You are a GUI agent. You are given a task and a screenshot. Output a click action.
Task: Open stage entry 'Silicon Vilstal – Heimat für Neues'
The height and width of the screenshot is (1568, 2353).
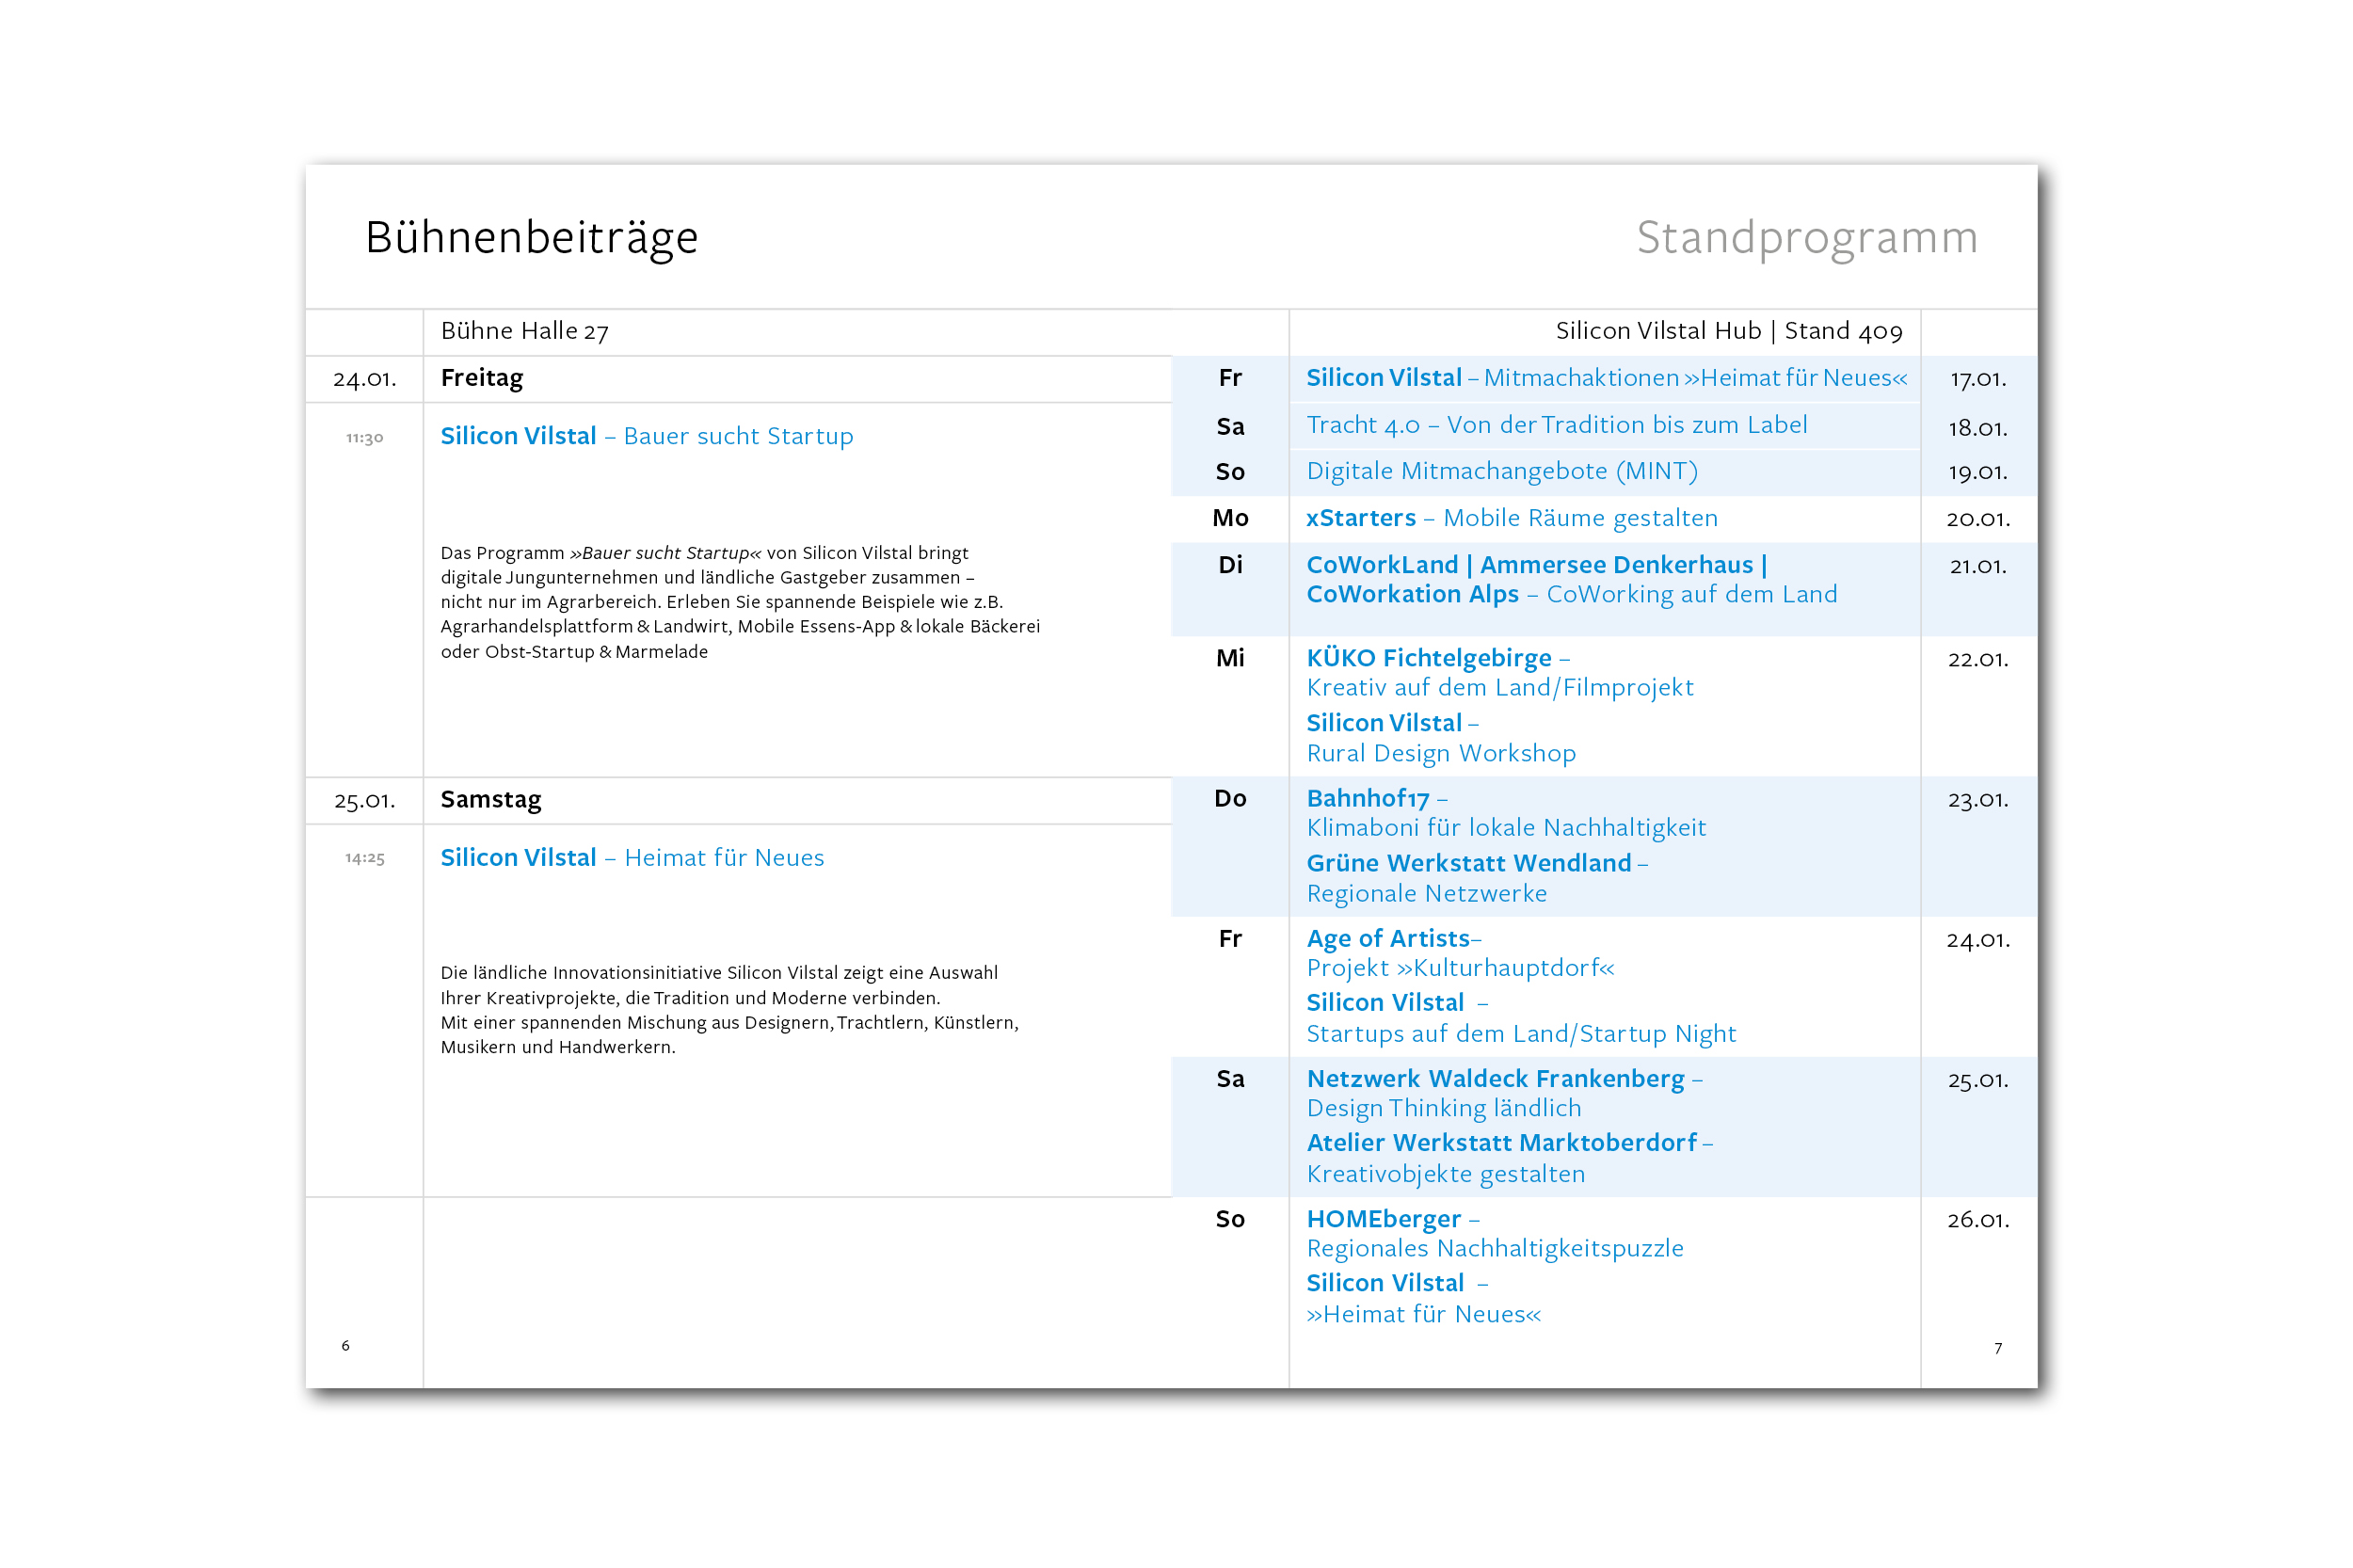coord(632,858)
